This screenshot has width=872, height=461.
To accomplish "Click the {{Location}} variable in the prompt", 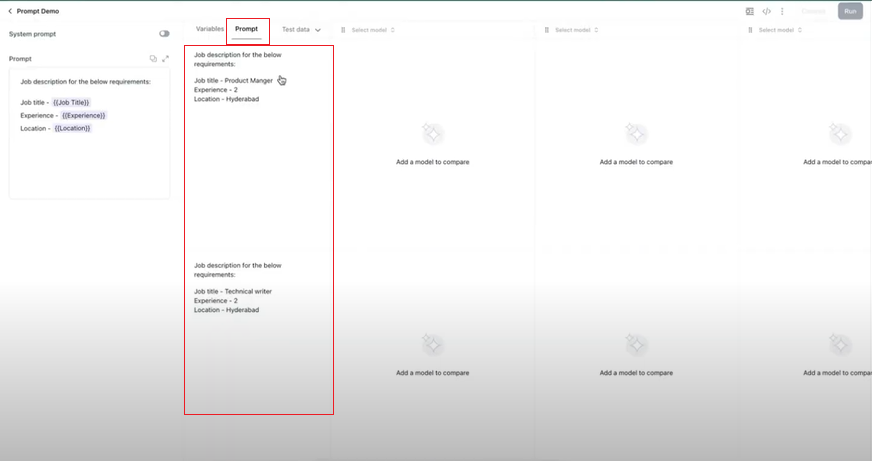I will [72, 128].
